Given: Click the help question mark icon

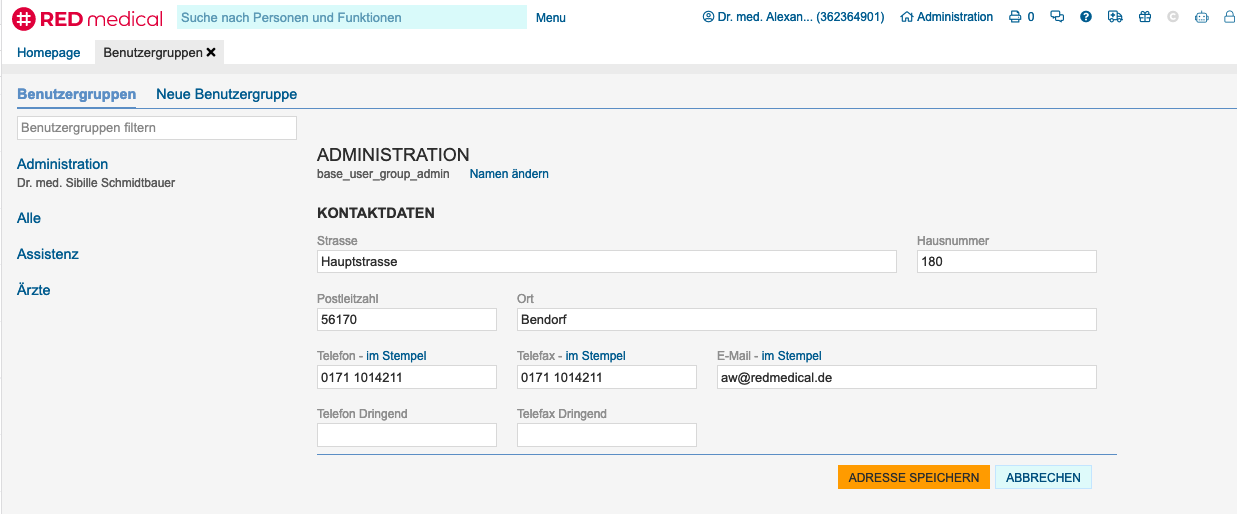Looking at the screenshot, I should click(1086, 17).
